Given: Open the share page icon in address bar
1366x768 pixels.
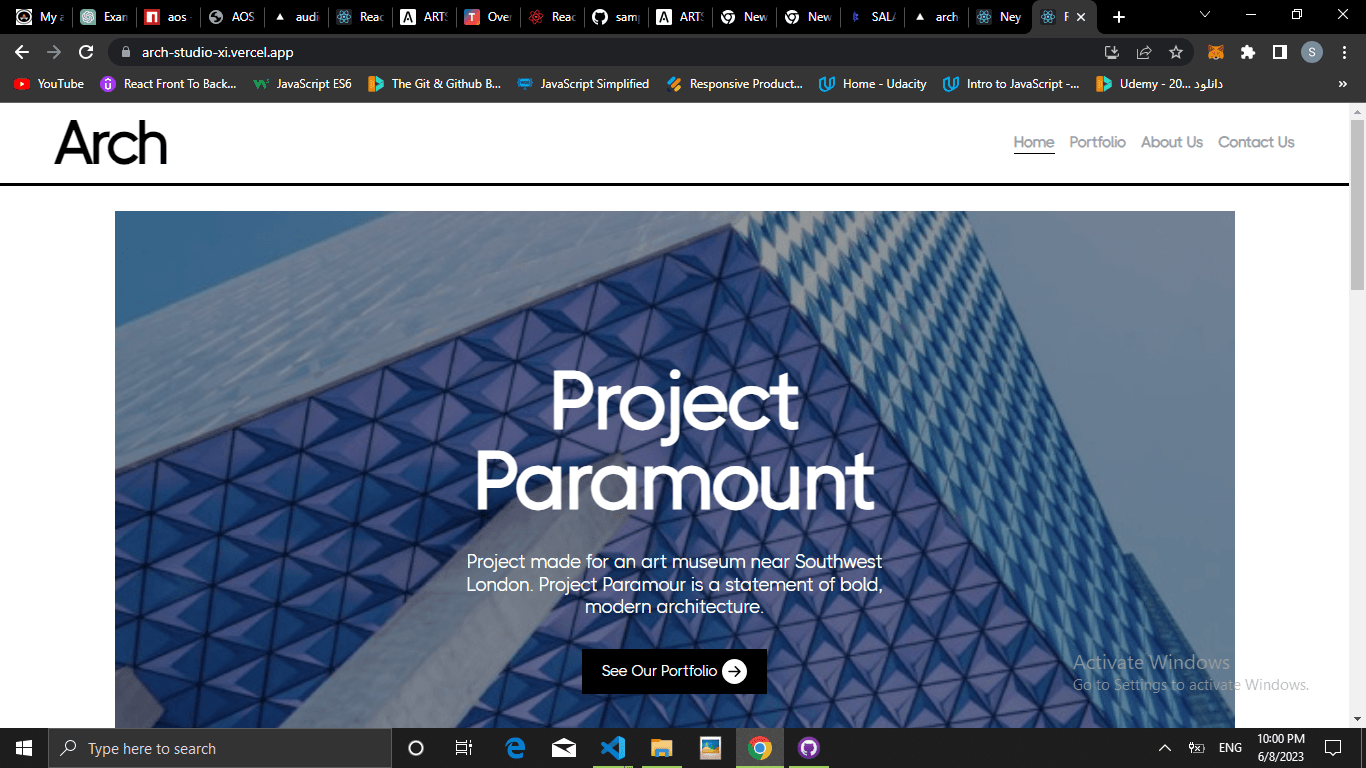Looking at the screenshot, I should tap(1144, 52).
